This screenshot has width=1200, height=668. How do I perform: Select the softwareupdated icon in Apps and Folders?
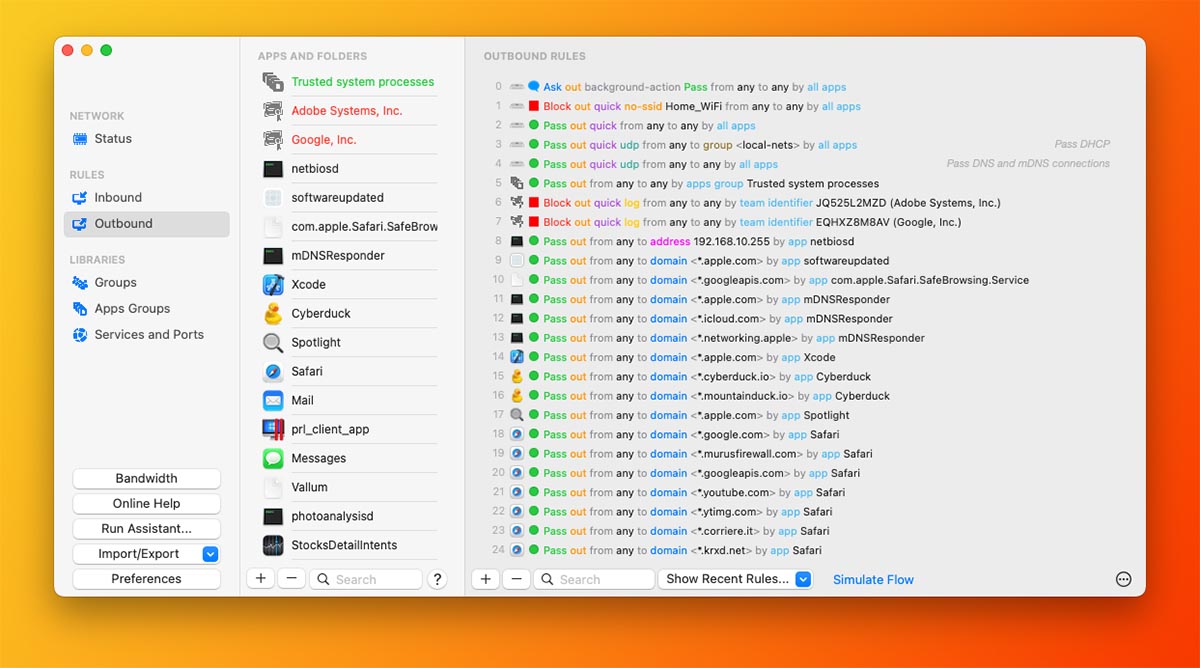pyautogui.click(x=273, y=198)
